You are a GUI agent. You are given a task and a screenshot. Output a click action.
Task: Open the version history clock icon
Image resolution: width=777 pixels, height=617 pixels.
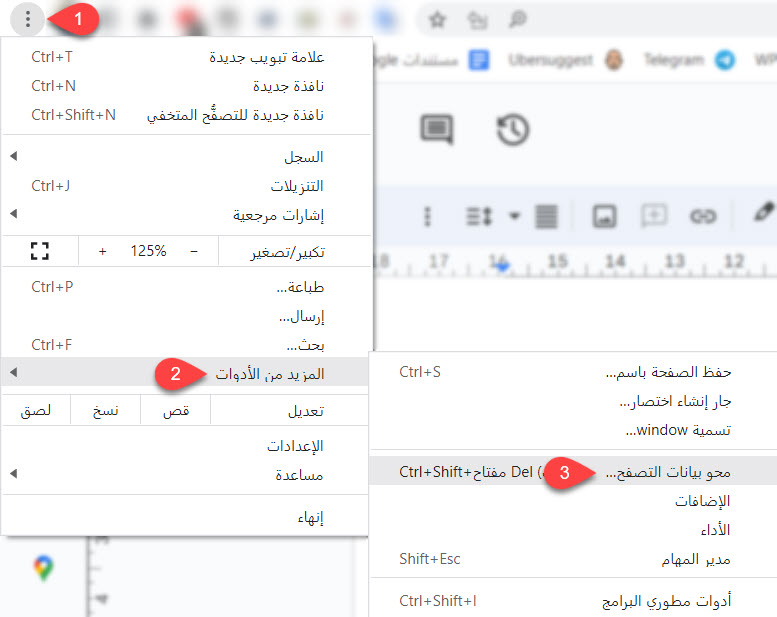pos(513,130)
